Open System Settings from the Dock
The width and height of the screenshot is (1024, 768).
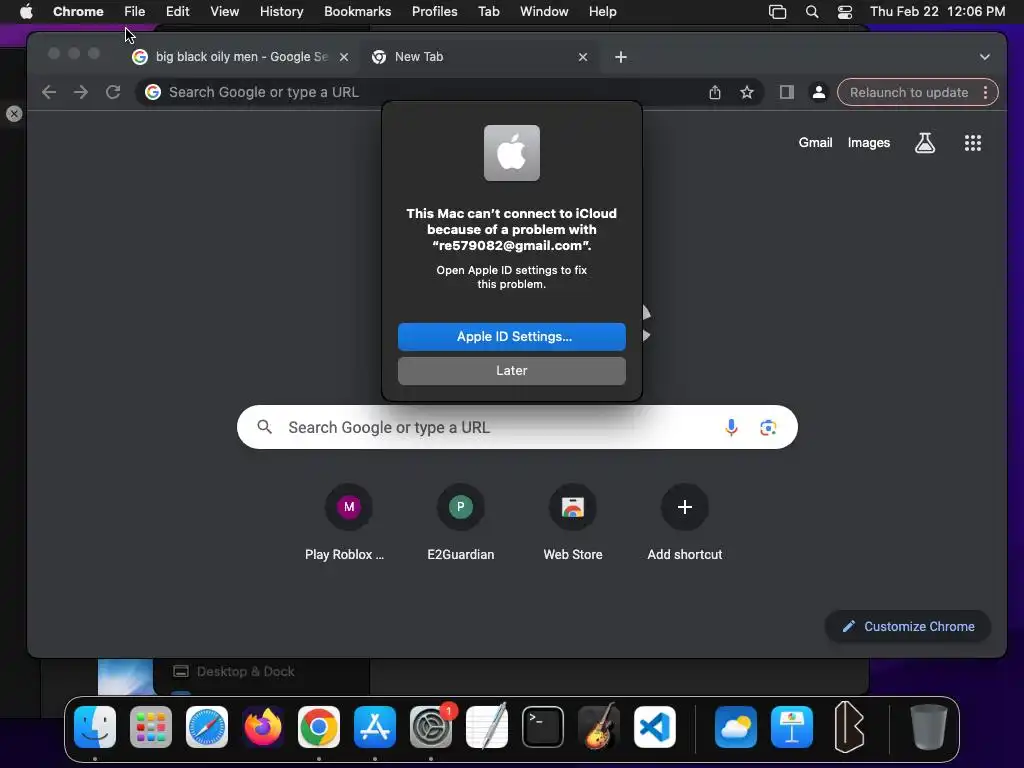(431, 727)
